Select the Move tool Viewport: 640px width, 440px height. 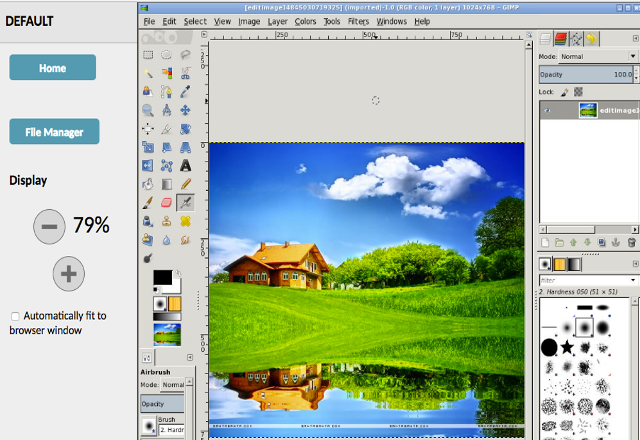point(185,110)
